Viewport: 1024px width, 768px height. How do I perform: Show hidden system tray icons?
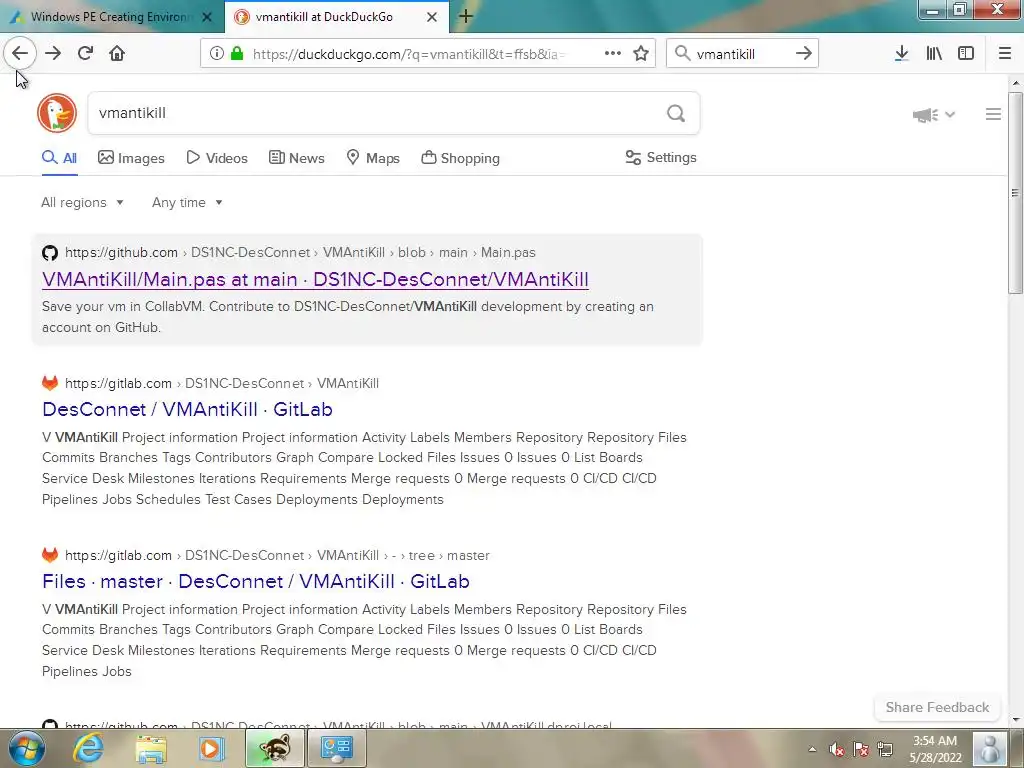[x=812, y=749]
